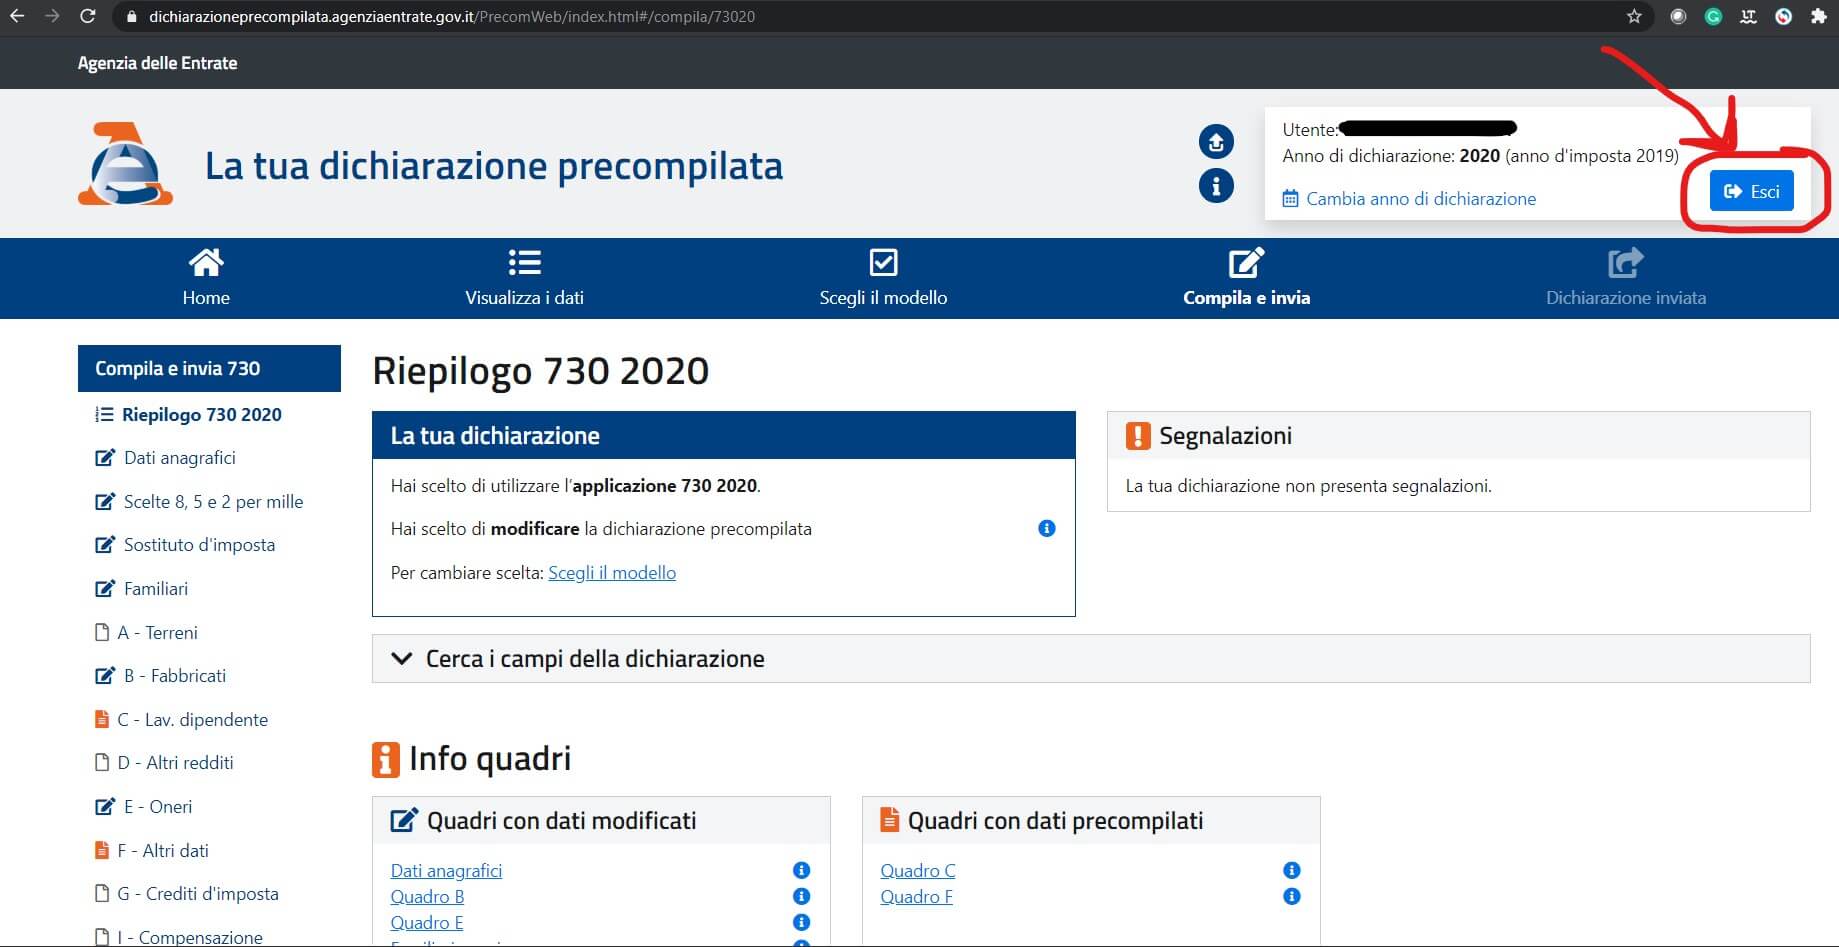The image size is (1839, 947).
Task: Click Cambia anno di dichiarazione link
Action: (x=1420, y=199)
